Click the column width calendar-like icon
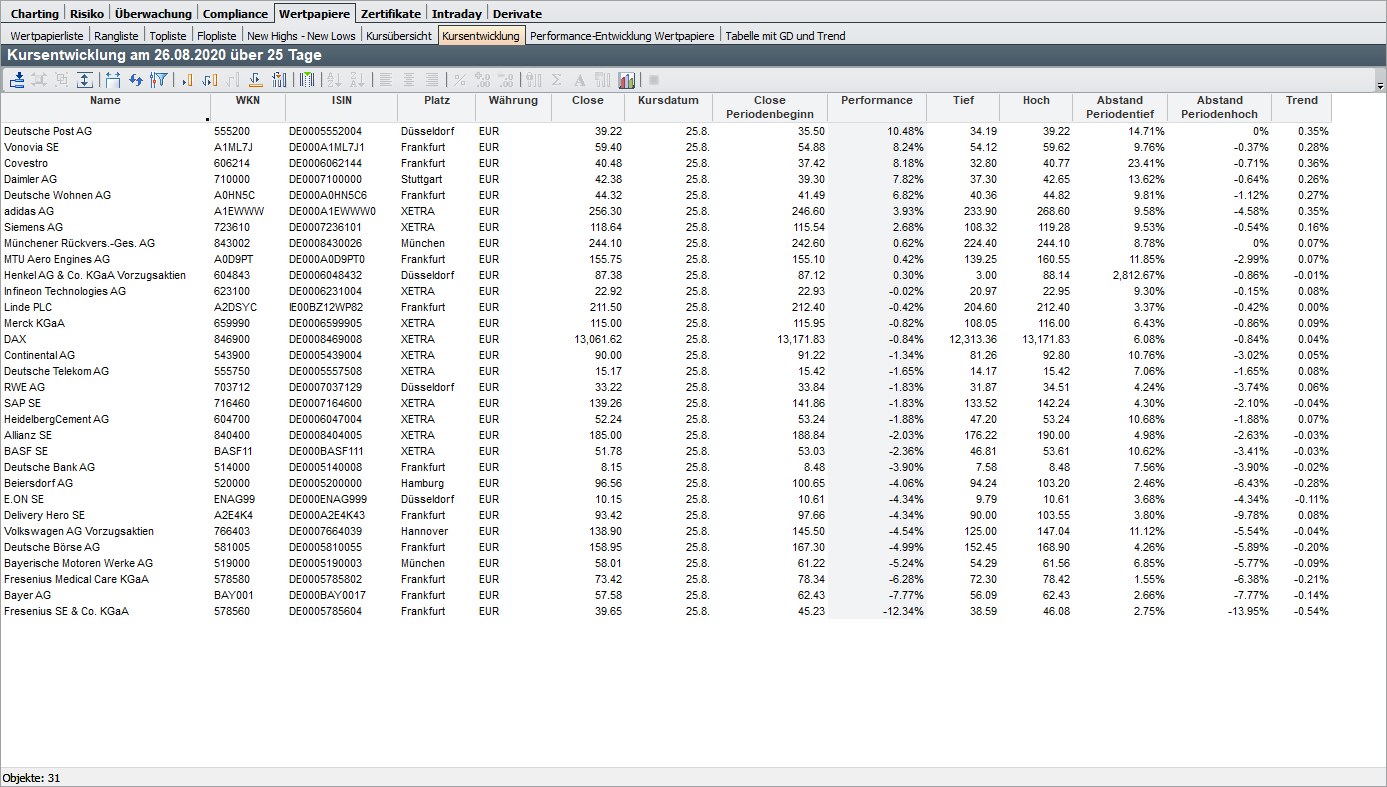Image resolution: width=1387 pixels, height=787 pixels. coord(112,80)
